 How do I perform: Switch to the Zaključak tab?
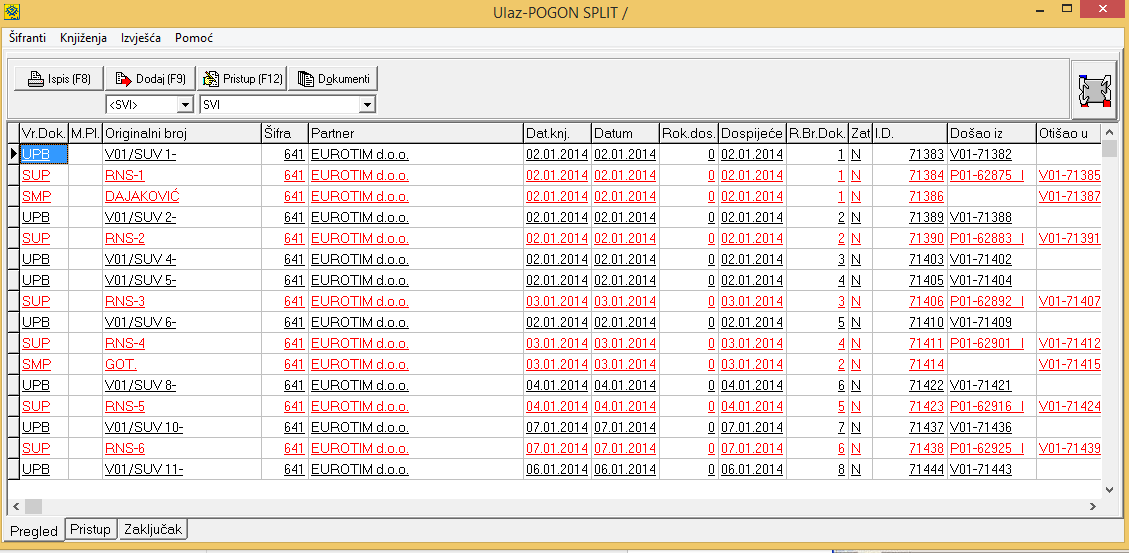(153, 529)
